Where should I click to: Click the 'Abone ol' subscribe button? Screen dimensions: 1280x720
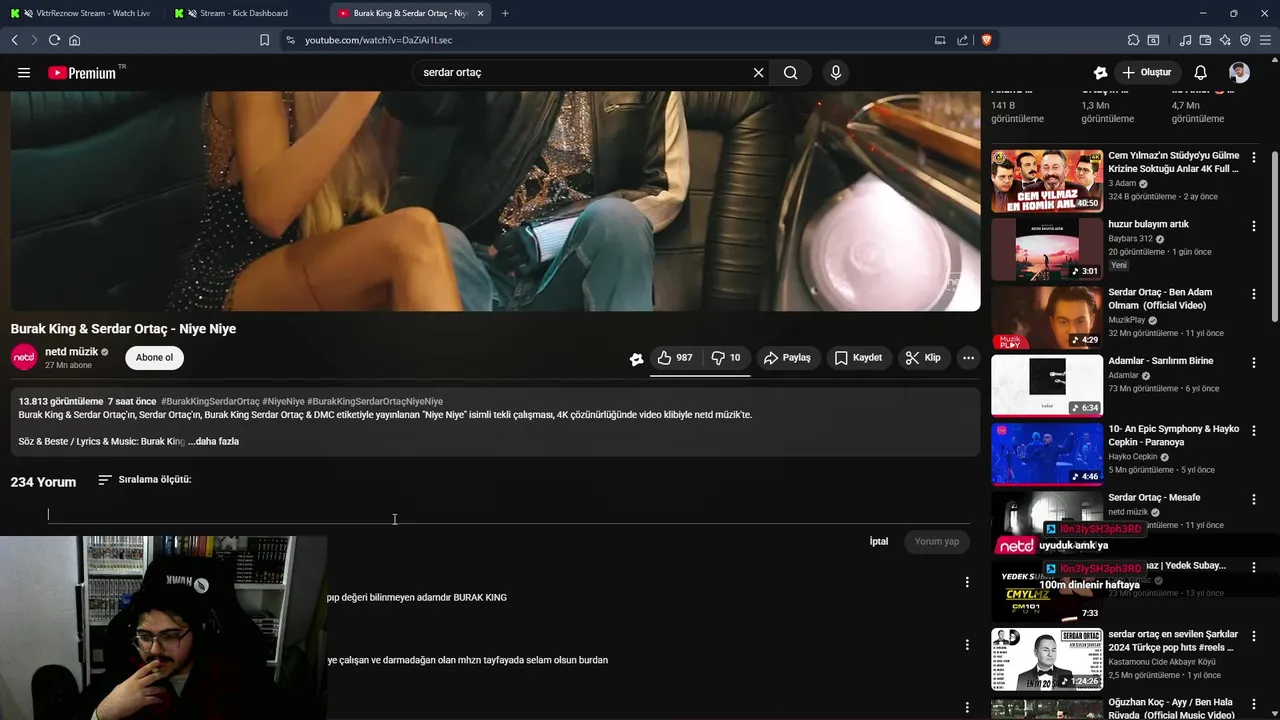tap(154, 357)
